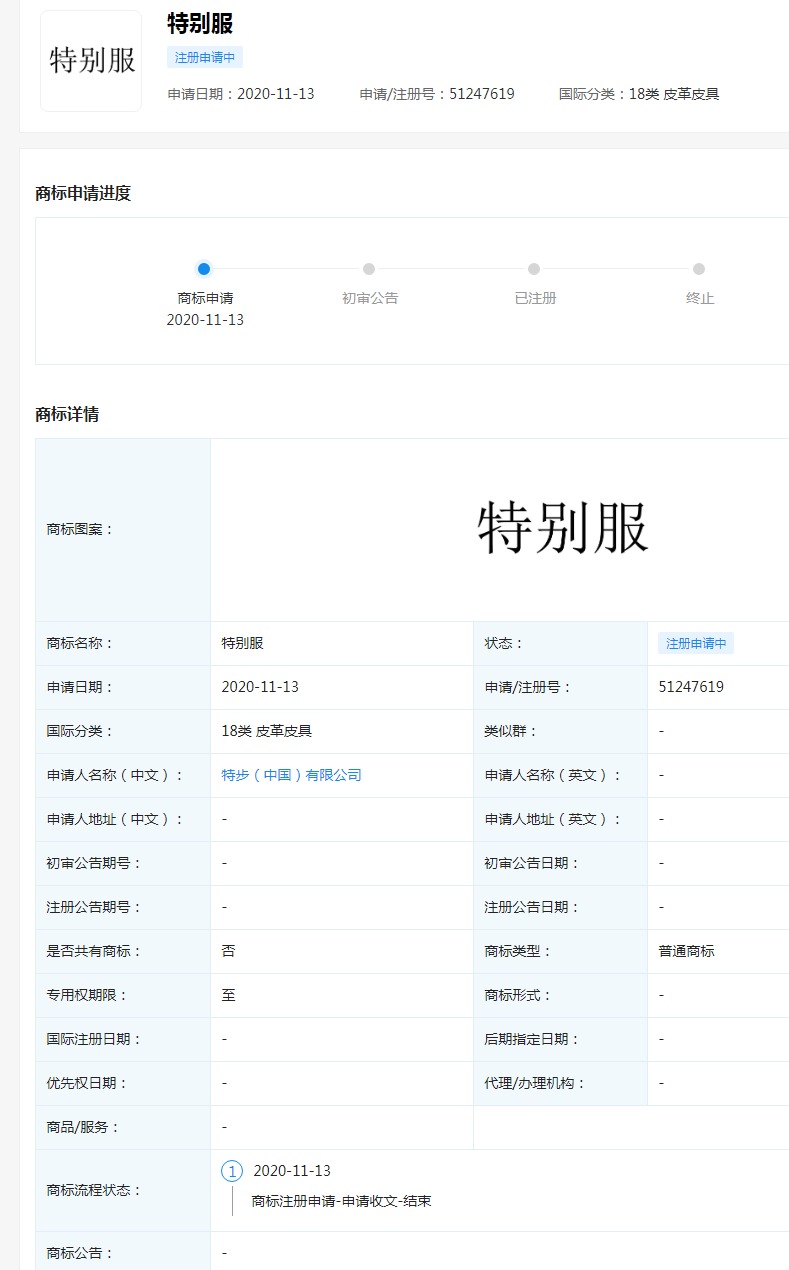Click the 申请/注册号 51247619 text in header
The height and width of the screenshot is (1270, 789).
(437, 94)
